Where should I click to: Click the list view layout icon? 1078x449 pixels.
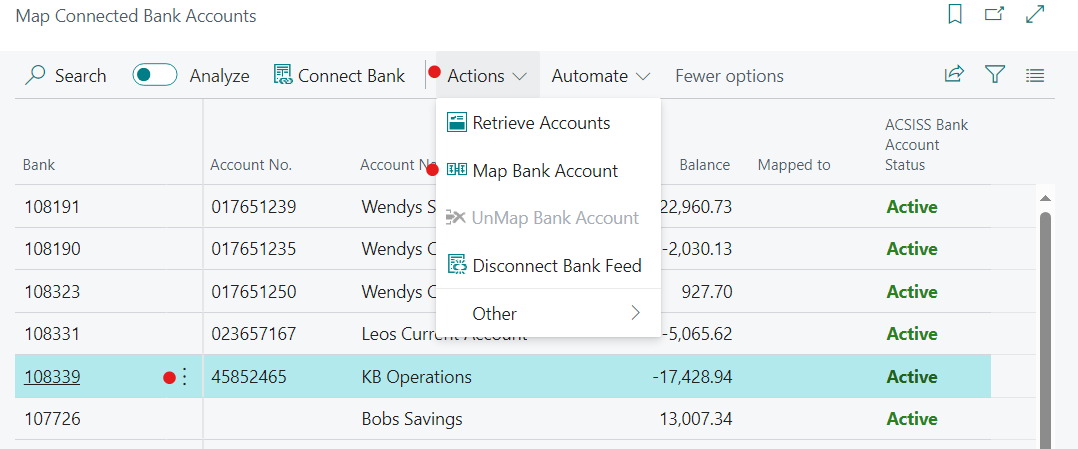[x=1035, y=75]
